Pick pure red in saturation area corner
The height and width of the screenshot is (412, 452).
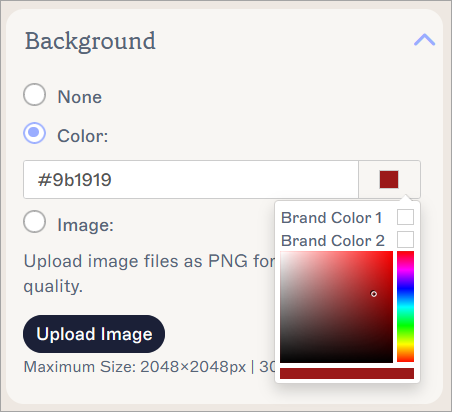pos(391,253)
